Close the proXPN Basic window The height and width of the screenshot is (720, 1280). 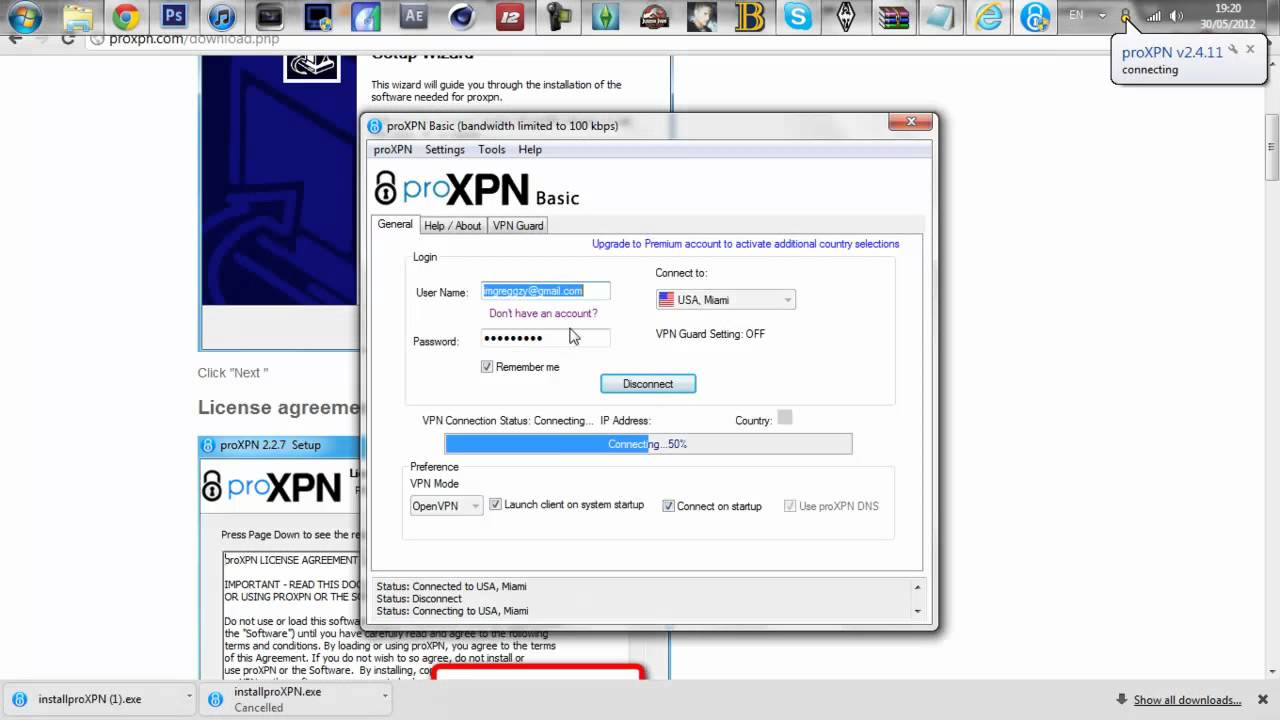(x=910, y=123)
